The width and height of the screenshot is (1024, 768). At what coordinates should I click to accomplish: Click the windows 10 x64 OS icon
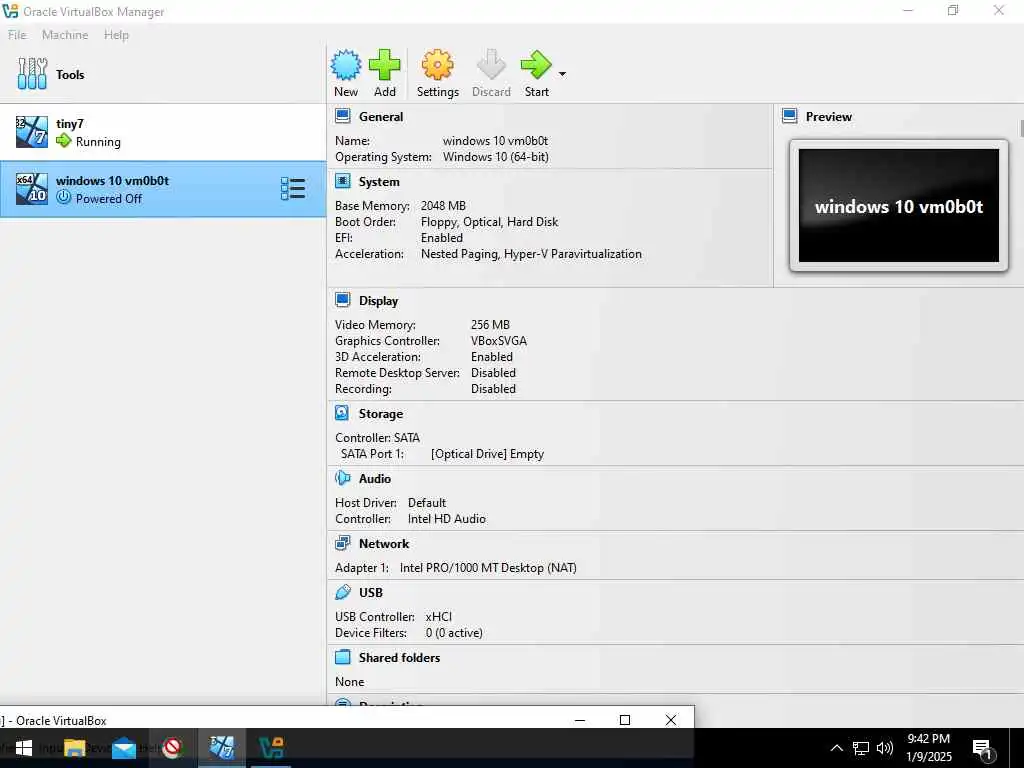31,189
